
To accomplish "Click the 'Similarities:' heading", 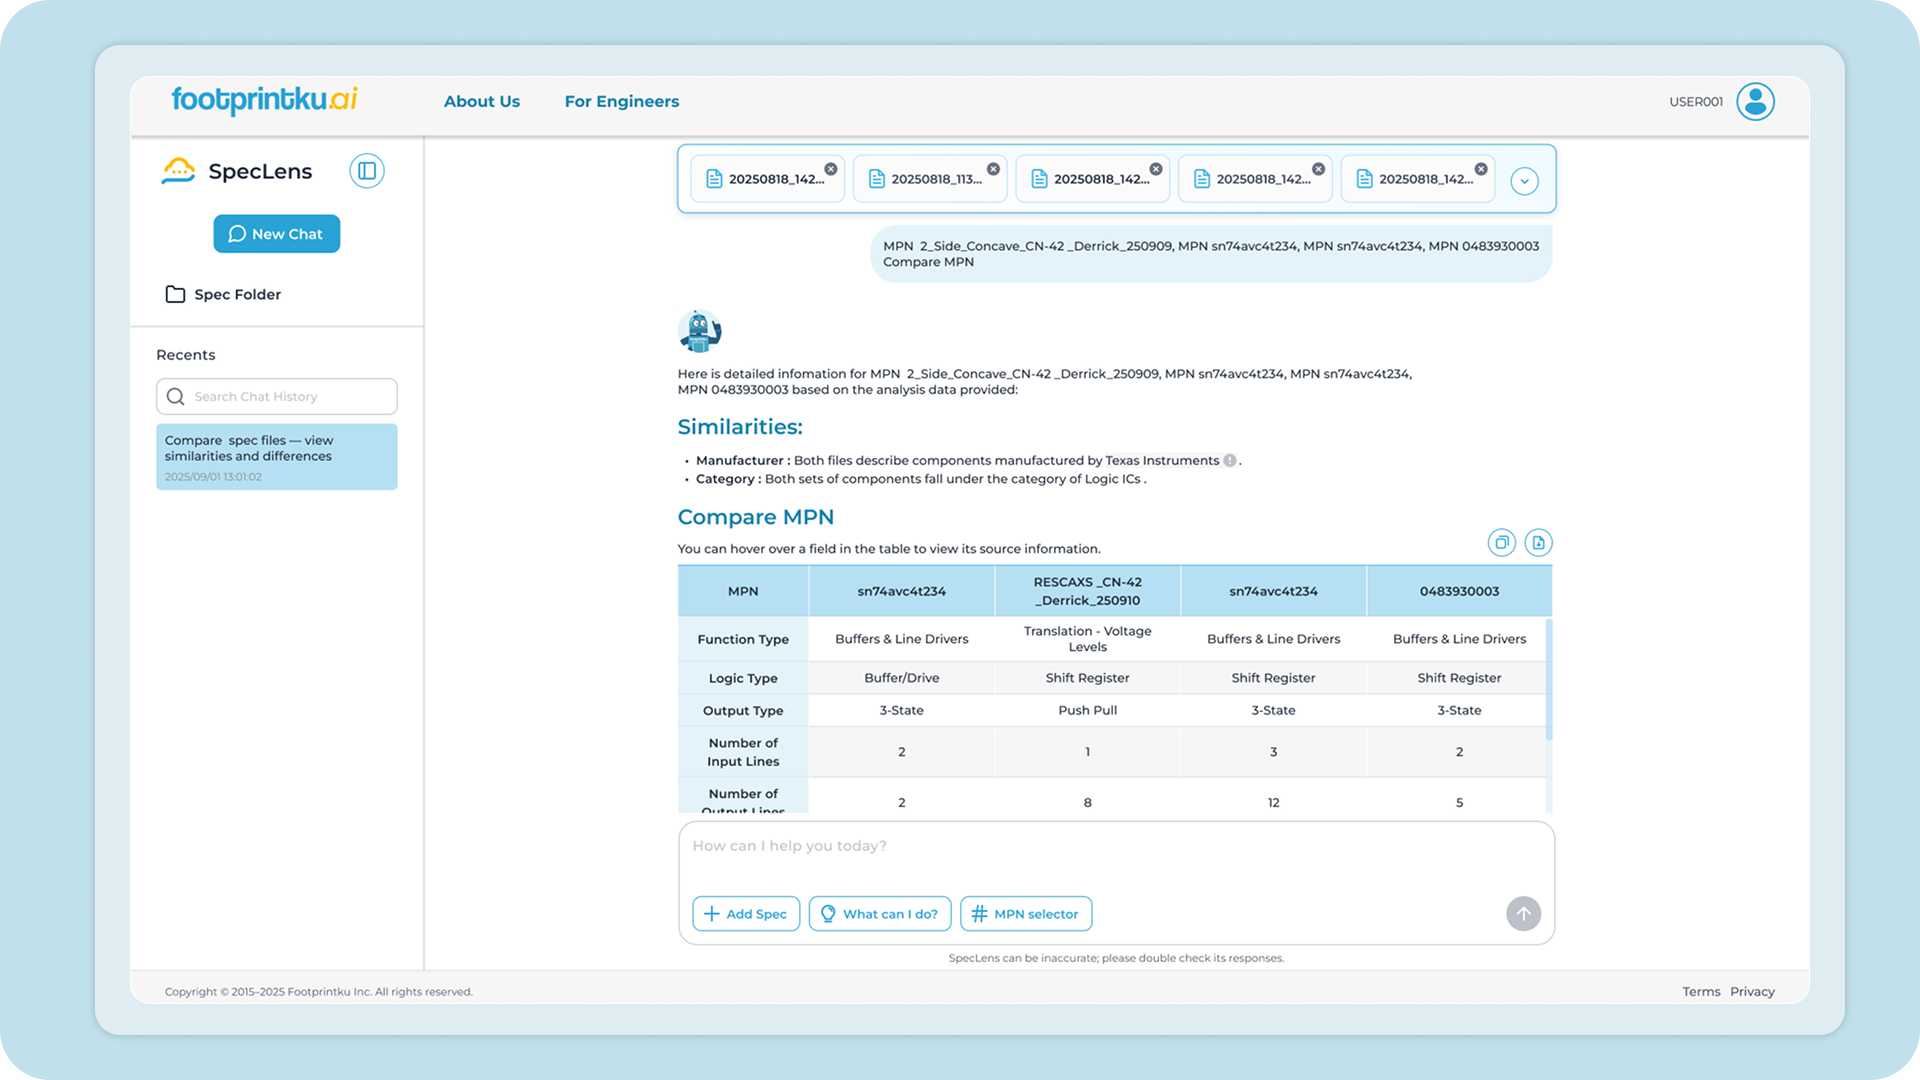I will (x=740, y=427).
